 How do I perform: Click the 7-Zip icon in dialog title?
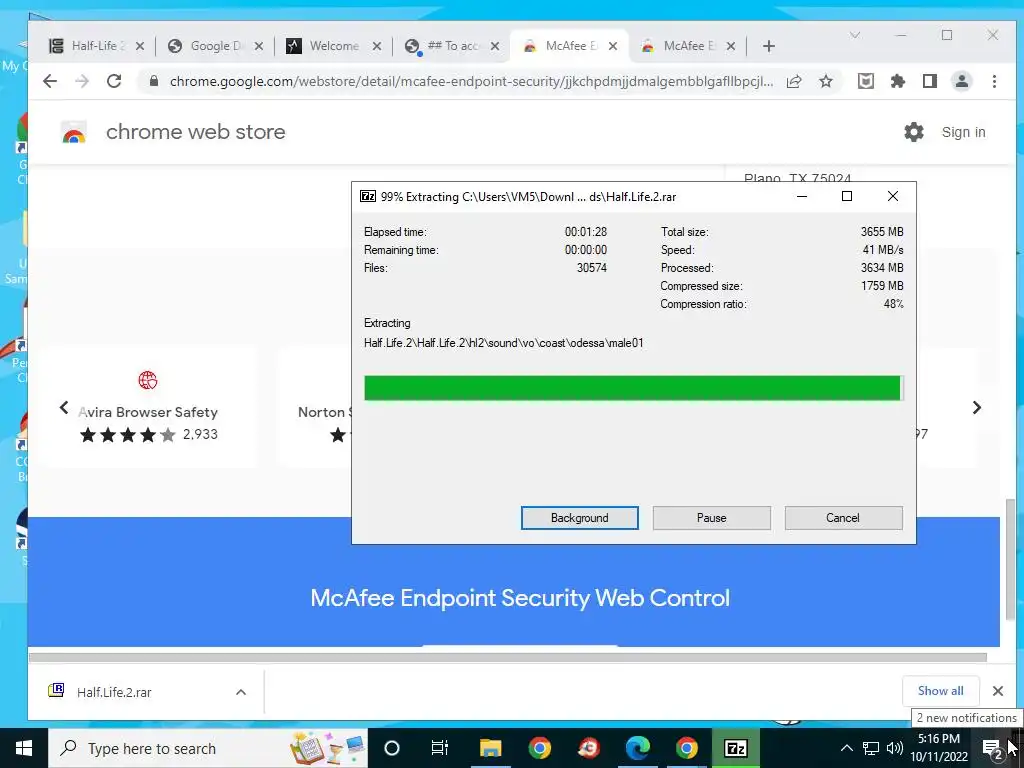pos(368,196)
